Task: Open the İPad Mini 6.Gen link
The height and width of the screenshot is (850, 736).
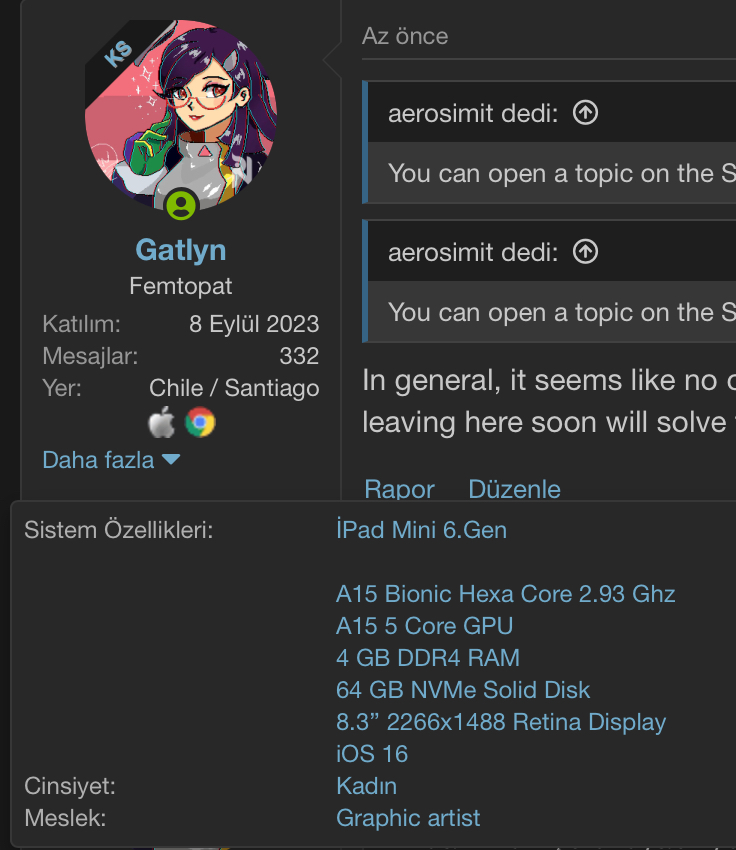Action: click(x=421, y=530)
